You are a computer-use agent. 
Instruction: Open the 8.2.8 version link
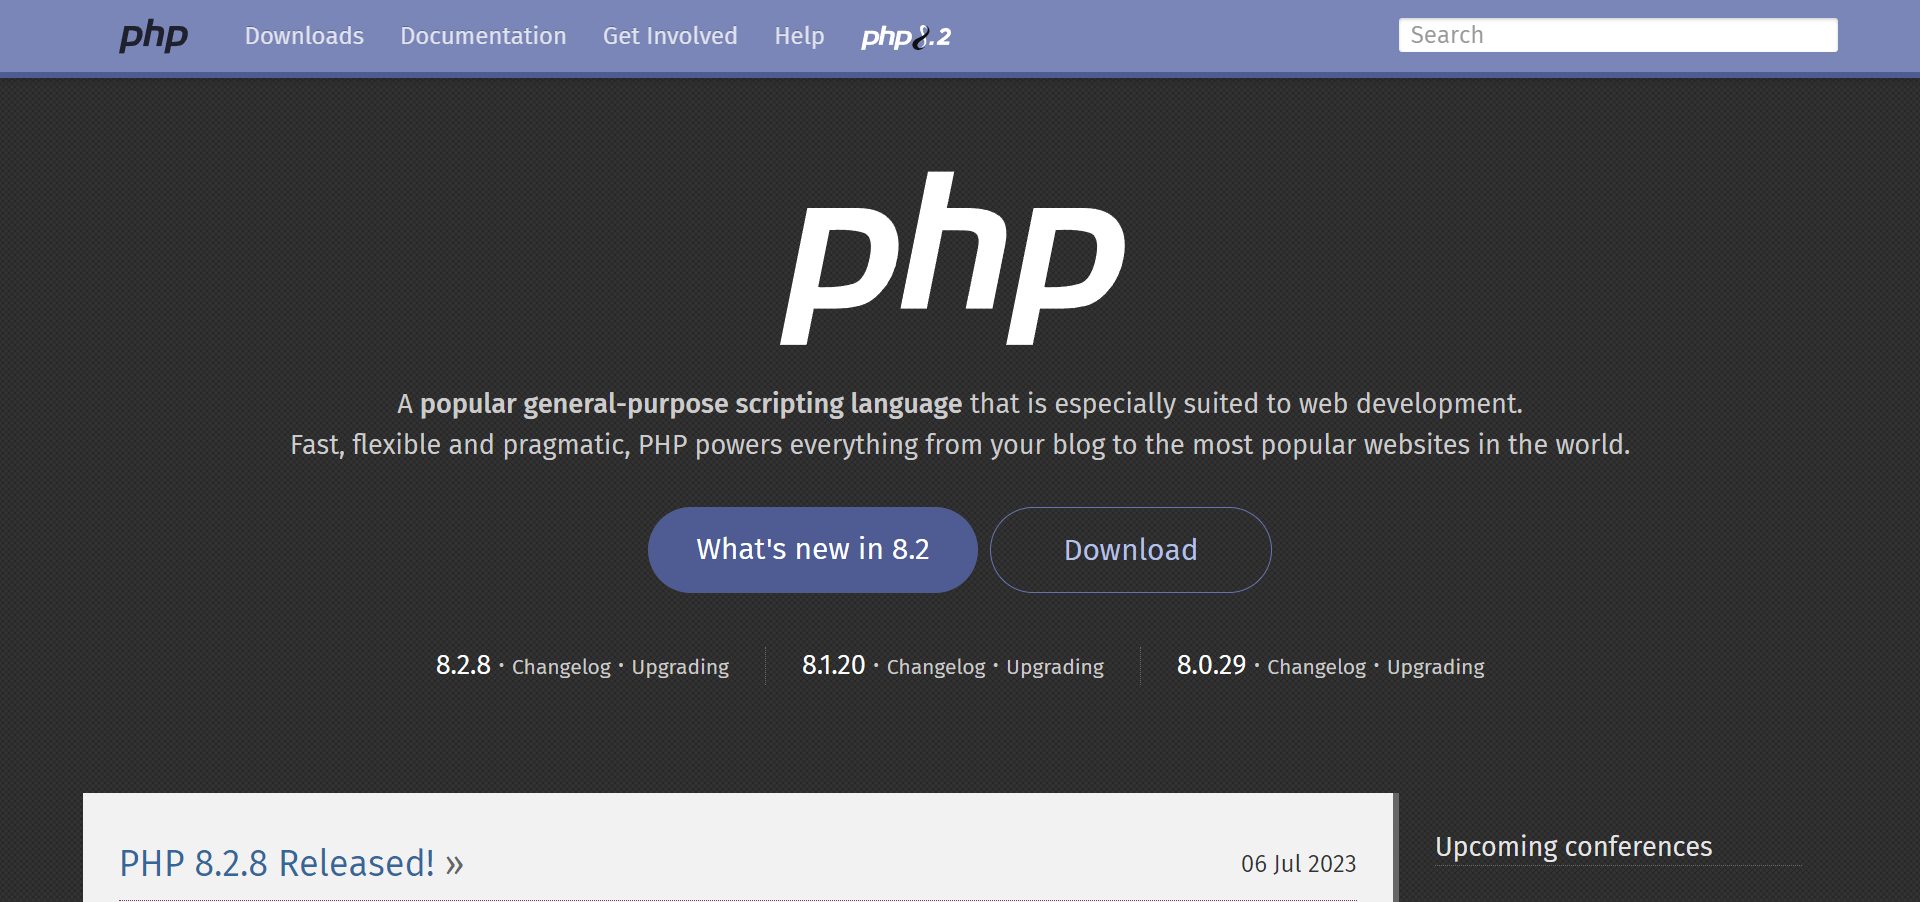tap(463, 665)
